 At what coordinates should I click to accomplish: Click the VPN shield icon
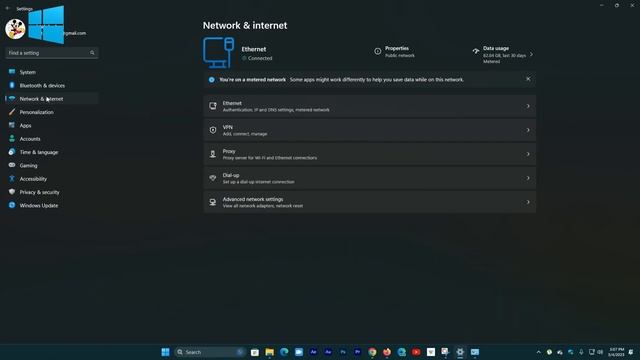(x=213, y=130)
